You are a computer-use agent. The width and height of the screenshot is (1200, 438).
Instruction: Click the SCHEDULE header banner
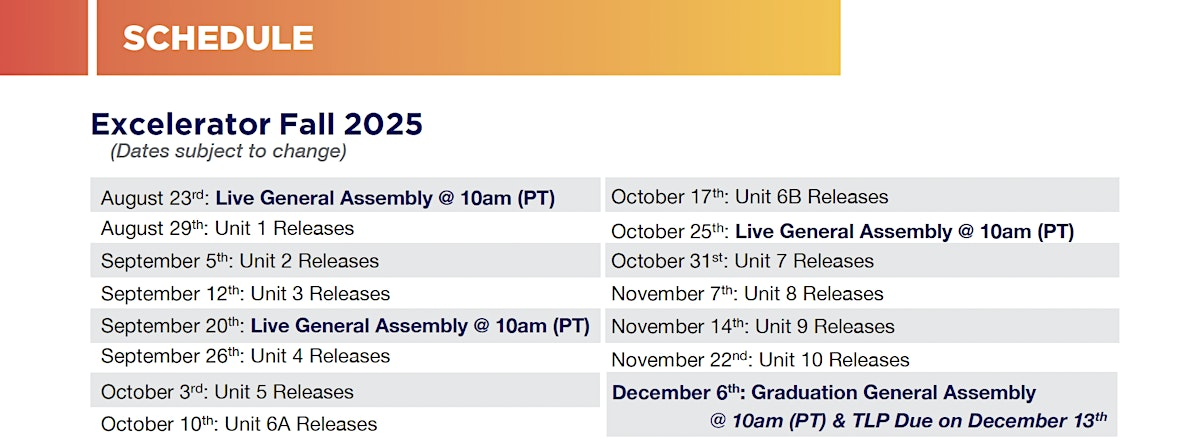[x=468, y=38]
